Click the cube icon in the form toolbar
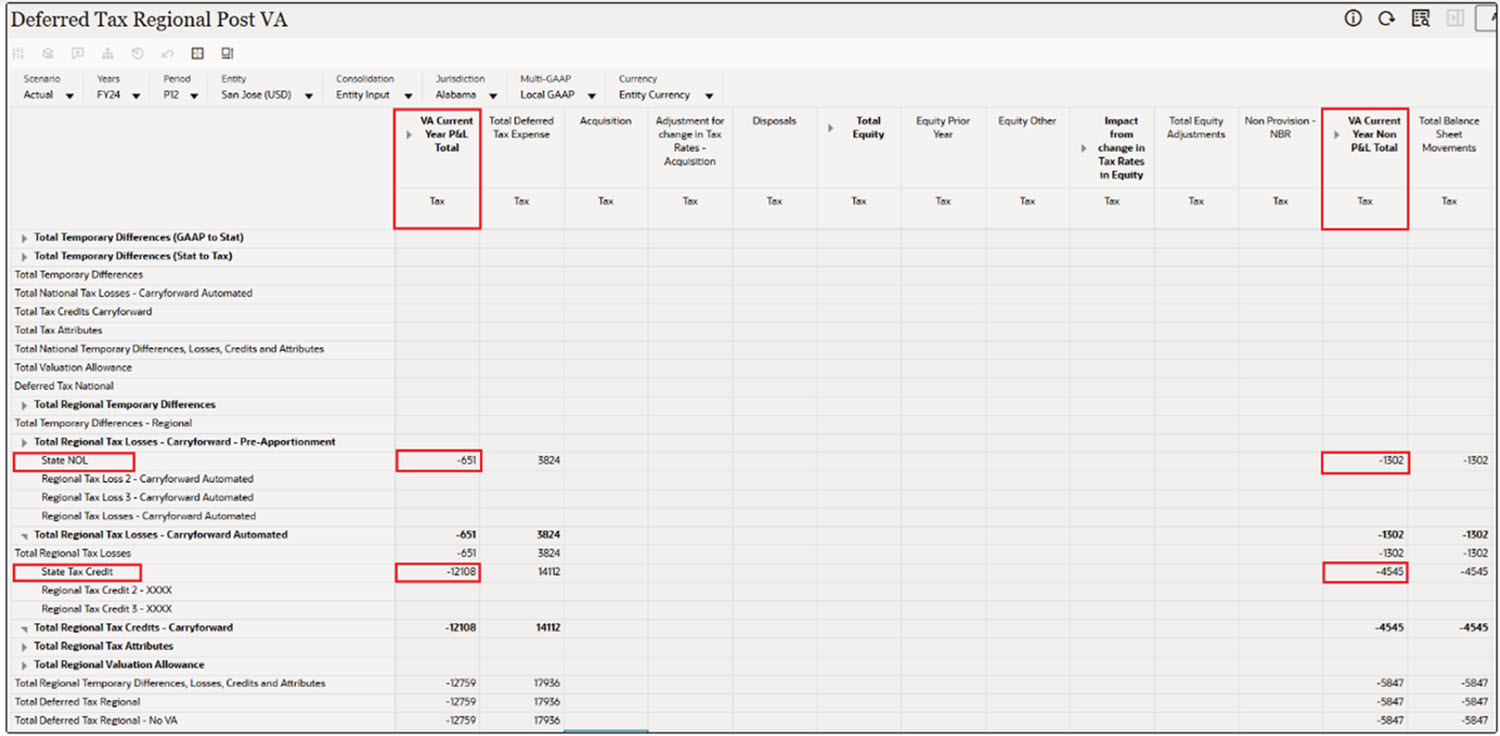 click(48, 54)
